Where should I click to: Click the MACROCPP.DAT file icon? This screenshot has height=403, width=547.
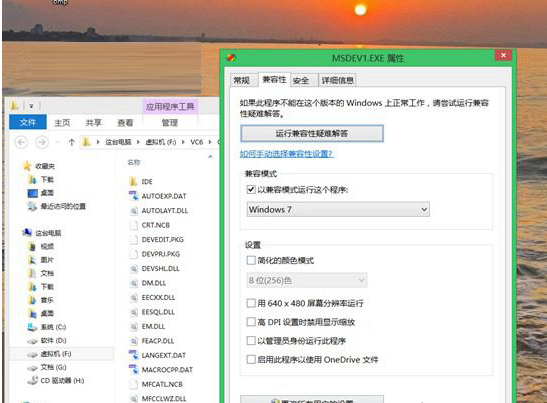[x=134, y=370]
